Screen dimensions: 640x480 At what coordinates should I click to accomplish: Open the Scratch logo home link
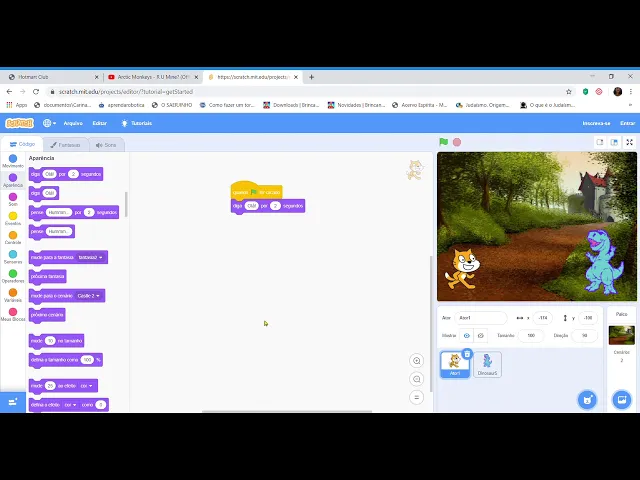point(19,123)
